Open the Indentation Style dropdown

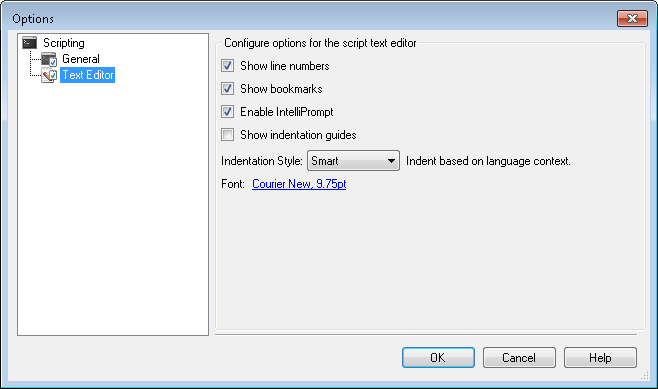coord(353,161)
